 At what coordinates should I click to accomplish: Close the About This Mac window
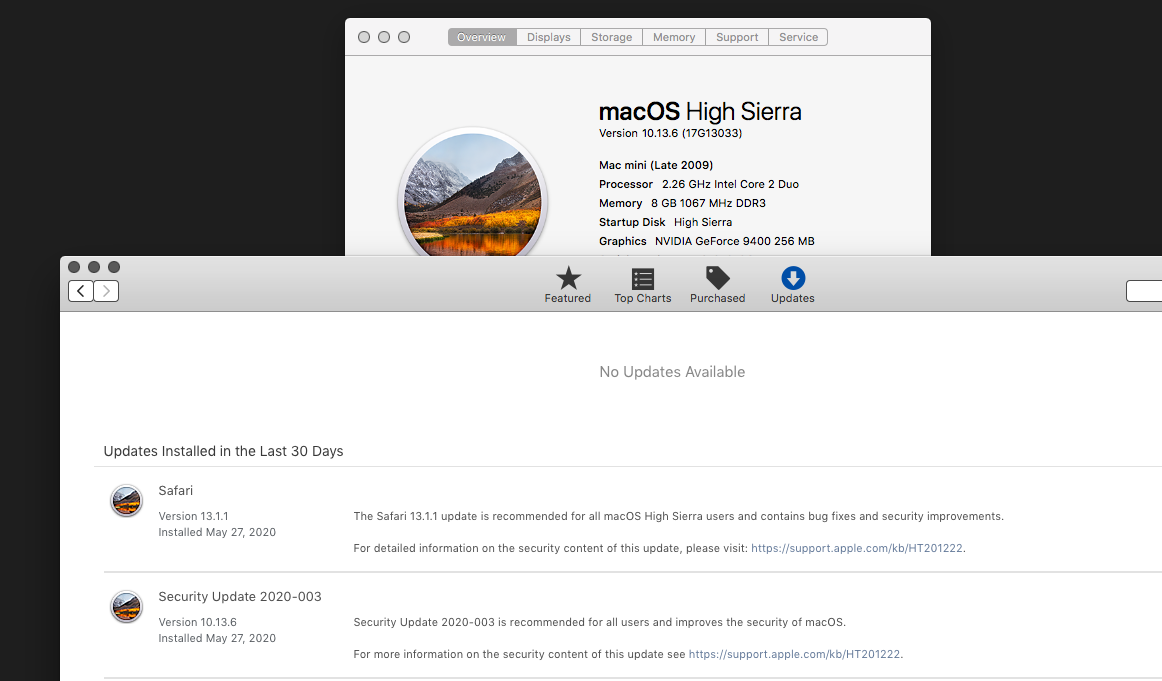pyautogui.click(x=364, y=37)
